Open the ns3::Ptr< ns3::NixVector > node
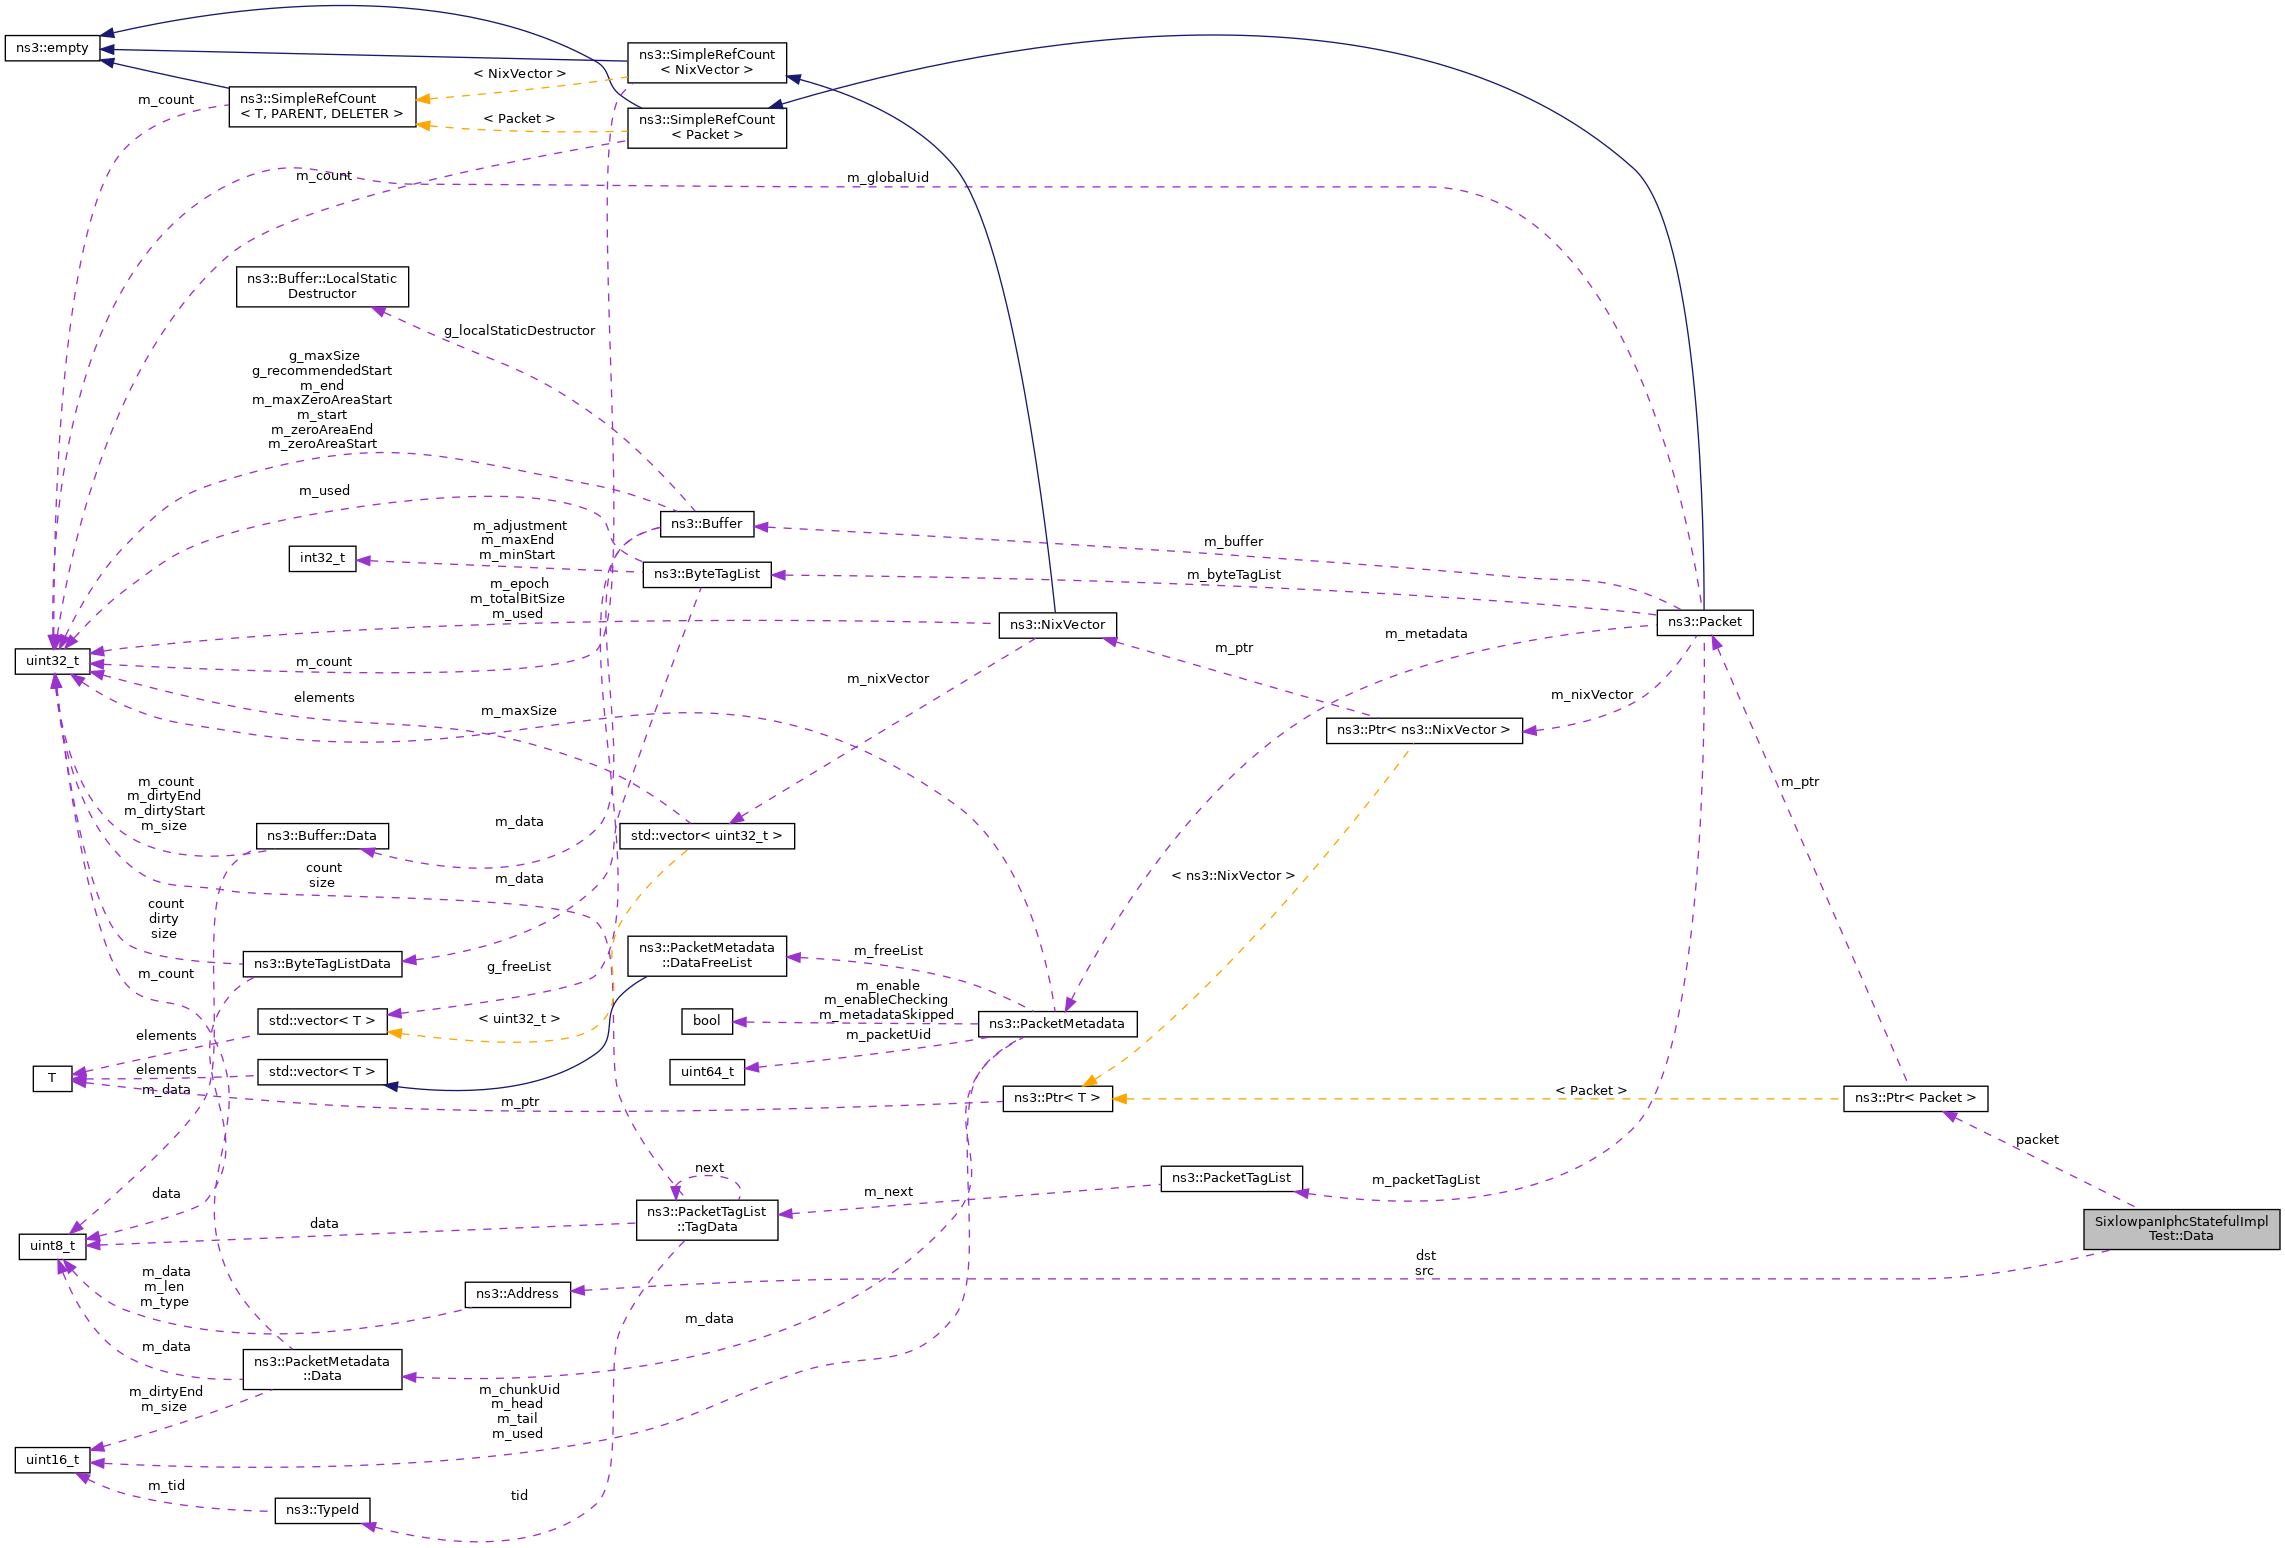The image size is (2285, 1548). (1424, 730)
